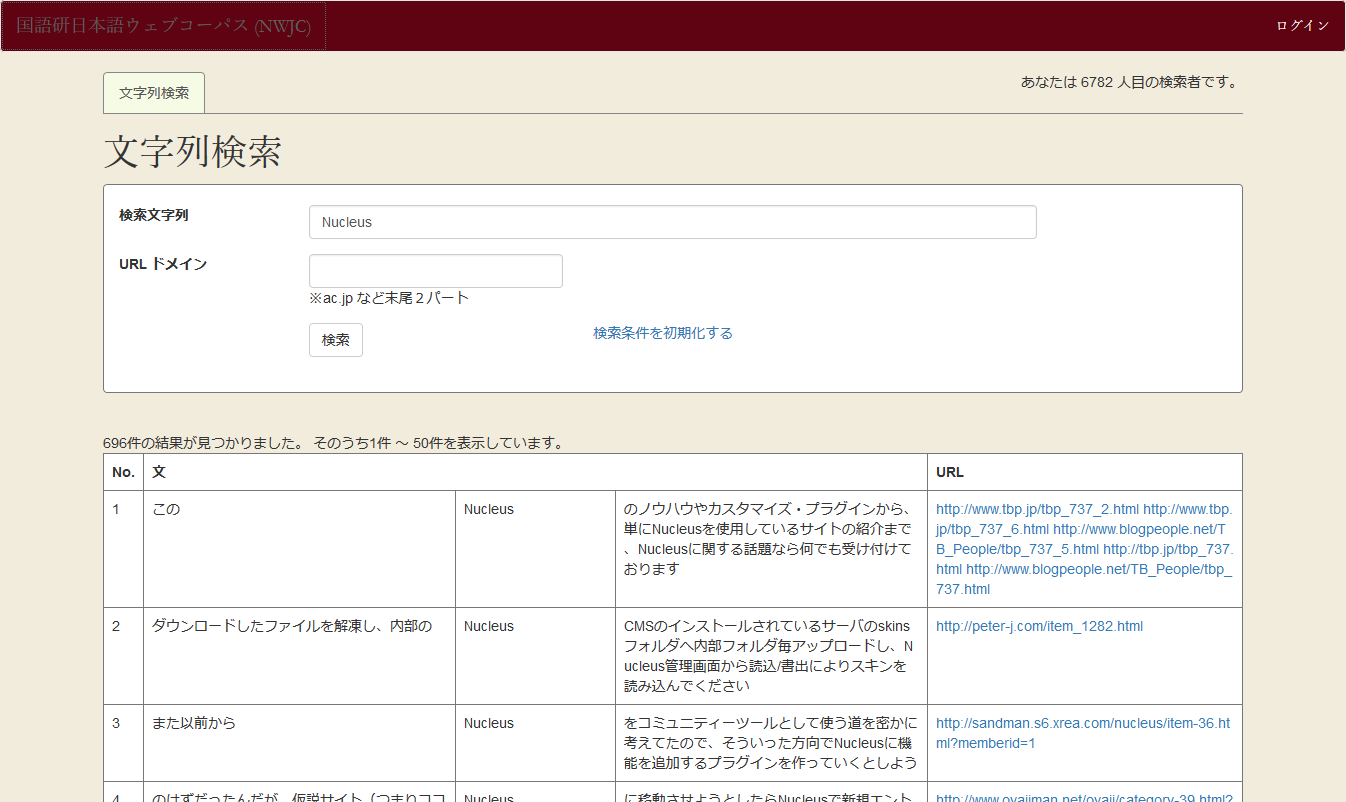Open http://tbp.jp/tbp_737.html link
This screenshot has height=802, width=1346.
1170,549
